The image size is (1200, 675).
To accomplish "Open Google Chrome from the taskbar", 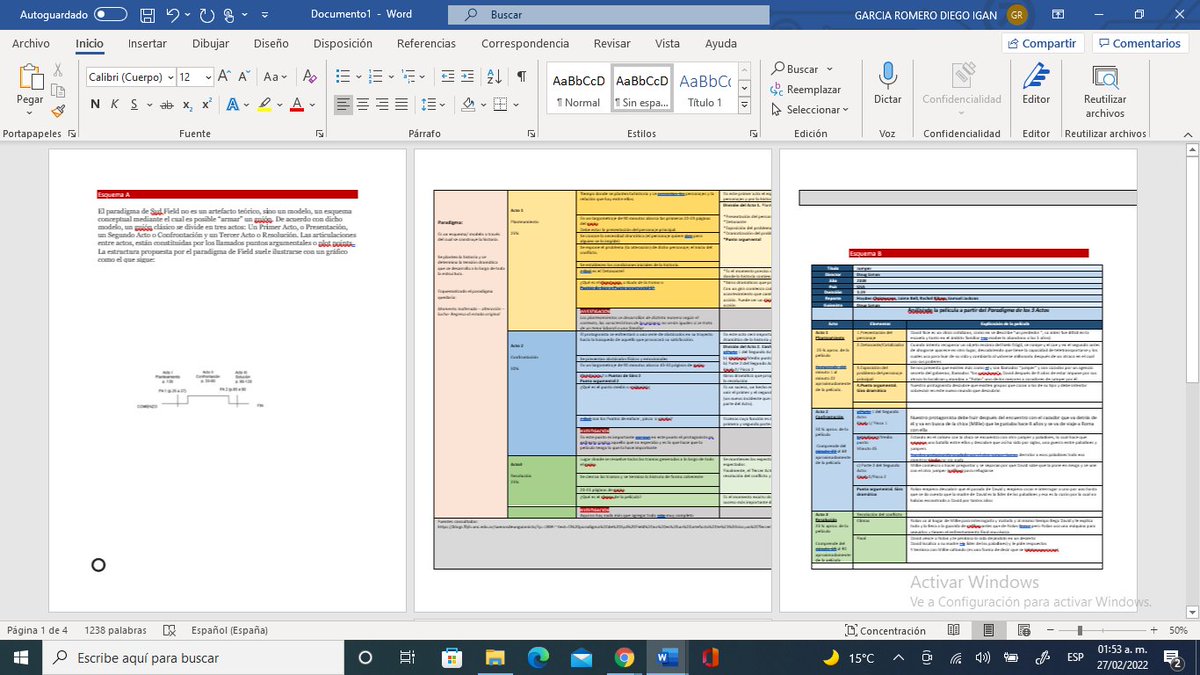I will [x=625, y=657].
